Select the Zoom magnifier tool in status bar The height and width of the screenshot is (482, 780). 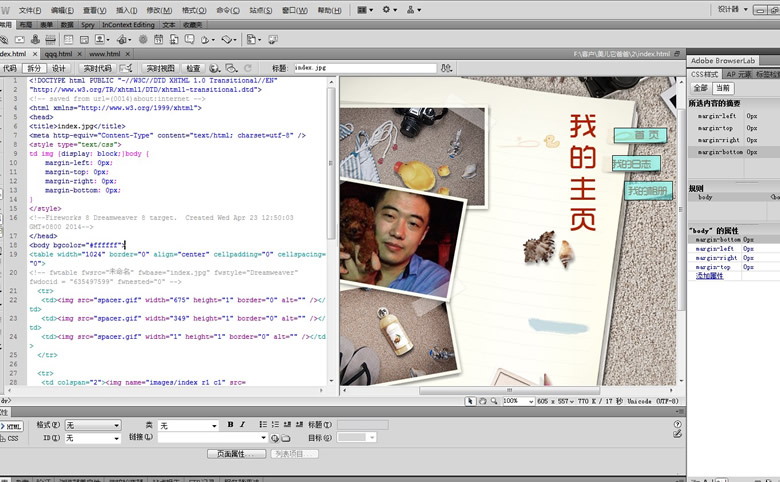tap(494, 401)
